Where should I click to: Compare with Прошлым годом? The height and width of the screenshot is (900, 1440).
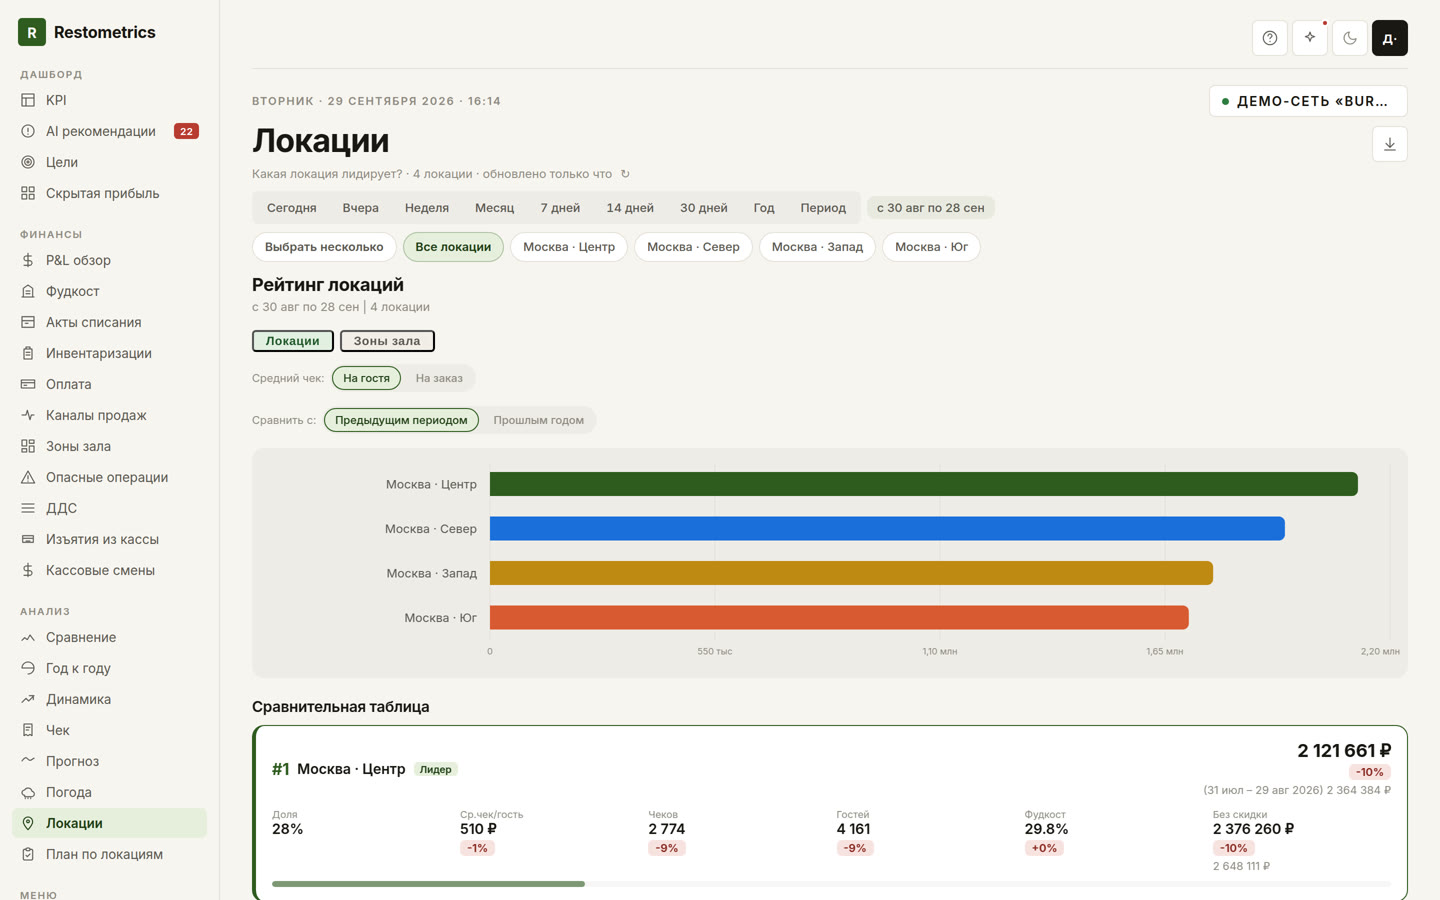[538, 420]
